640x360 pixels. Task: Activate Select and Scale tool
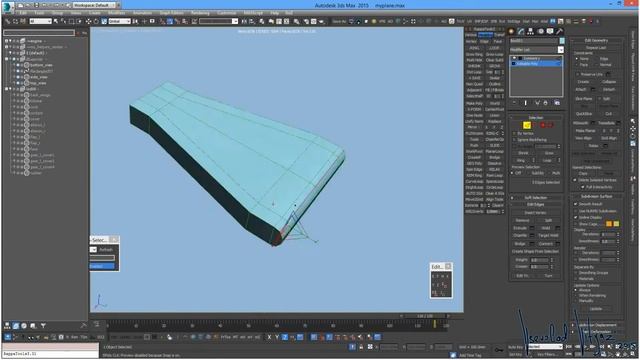click(104, 21)
